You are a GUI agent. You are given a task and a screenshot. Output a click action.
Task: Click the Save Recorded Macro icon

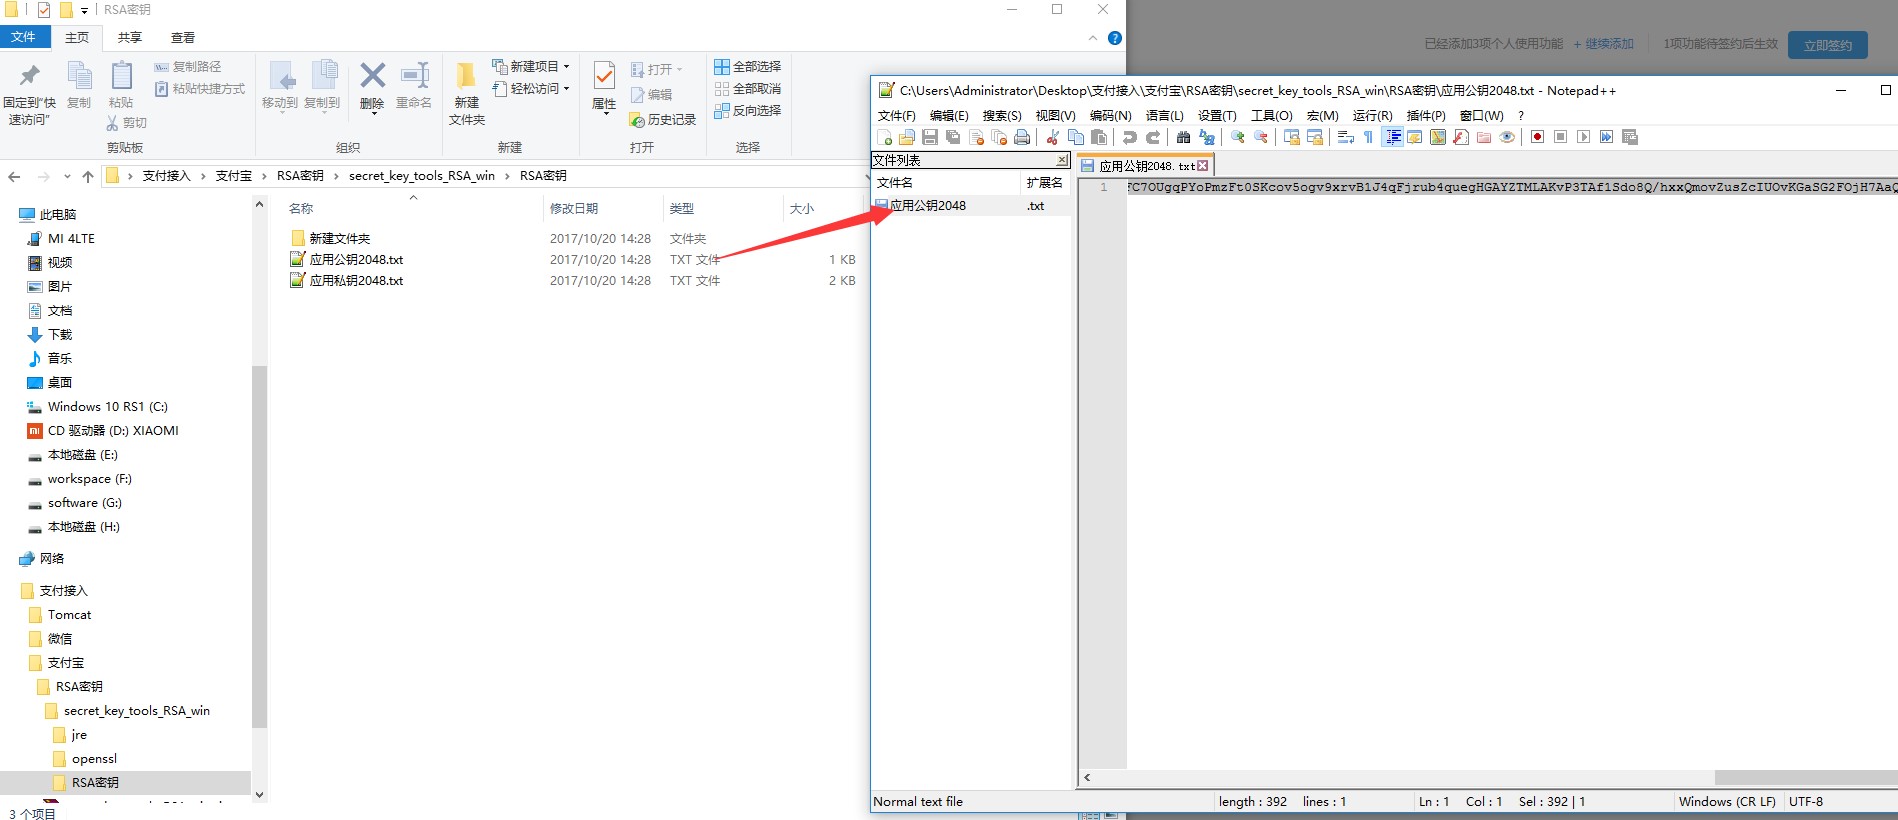1629,137
